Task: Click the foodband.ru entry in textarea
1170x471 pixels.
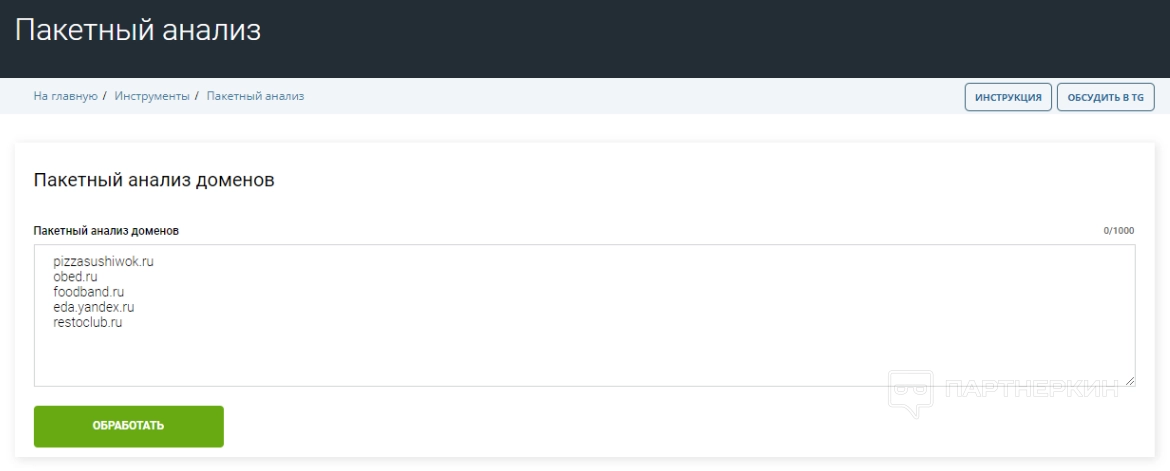Action: [x=88, y=292]
